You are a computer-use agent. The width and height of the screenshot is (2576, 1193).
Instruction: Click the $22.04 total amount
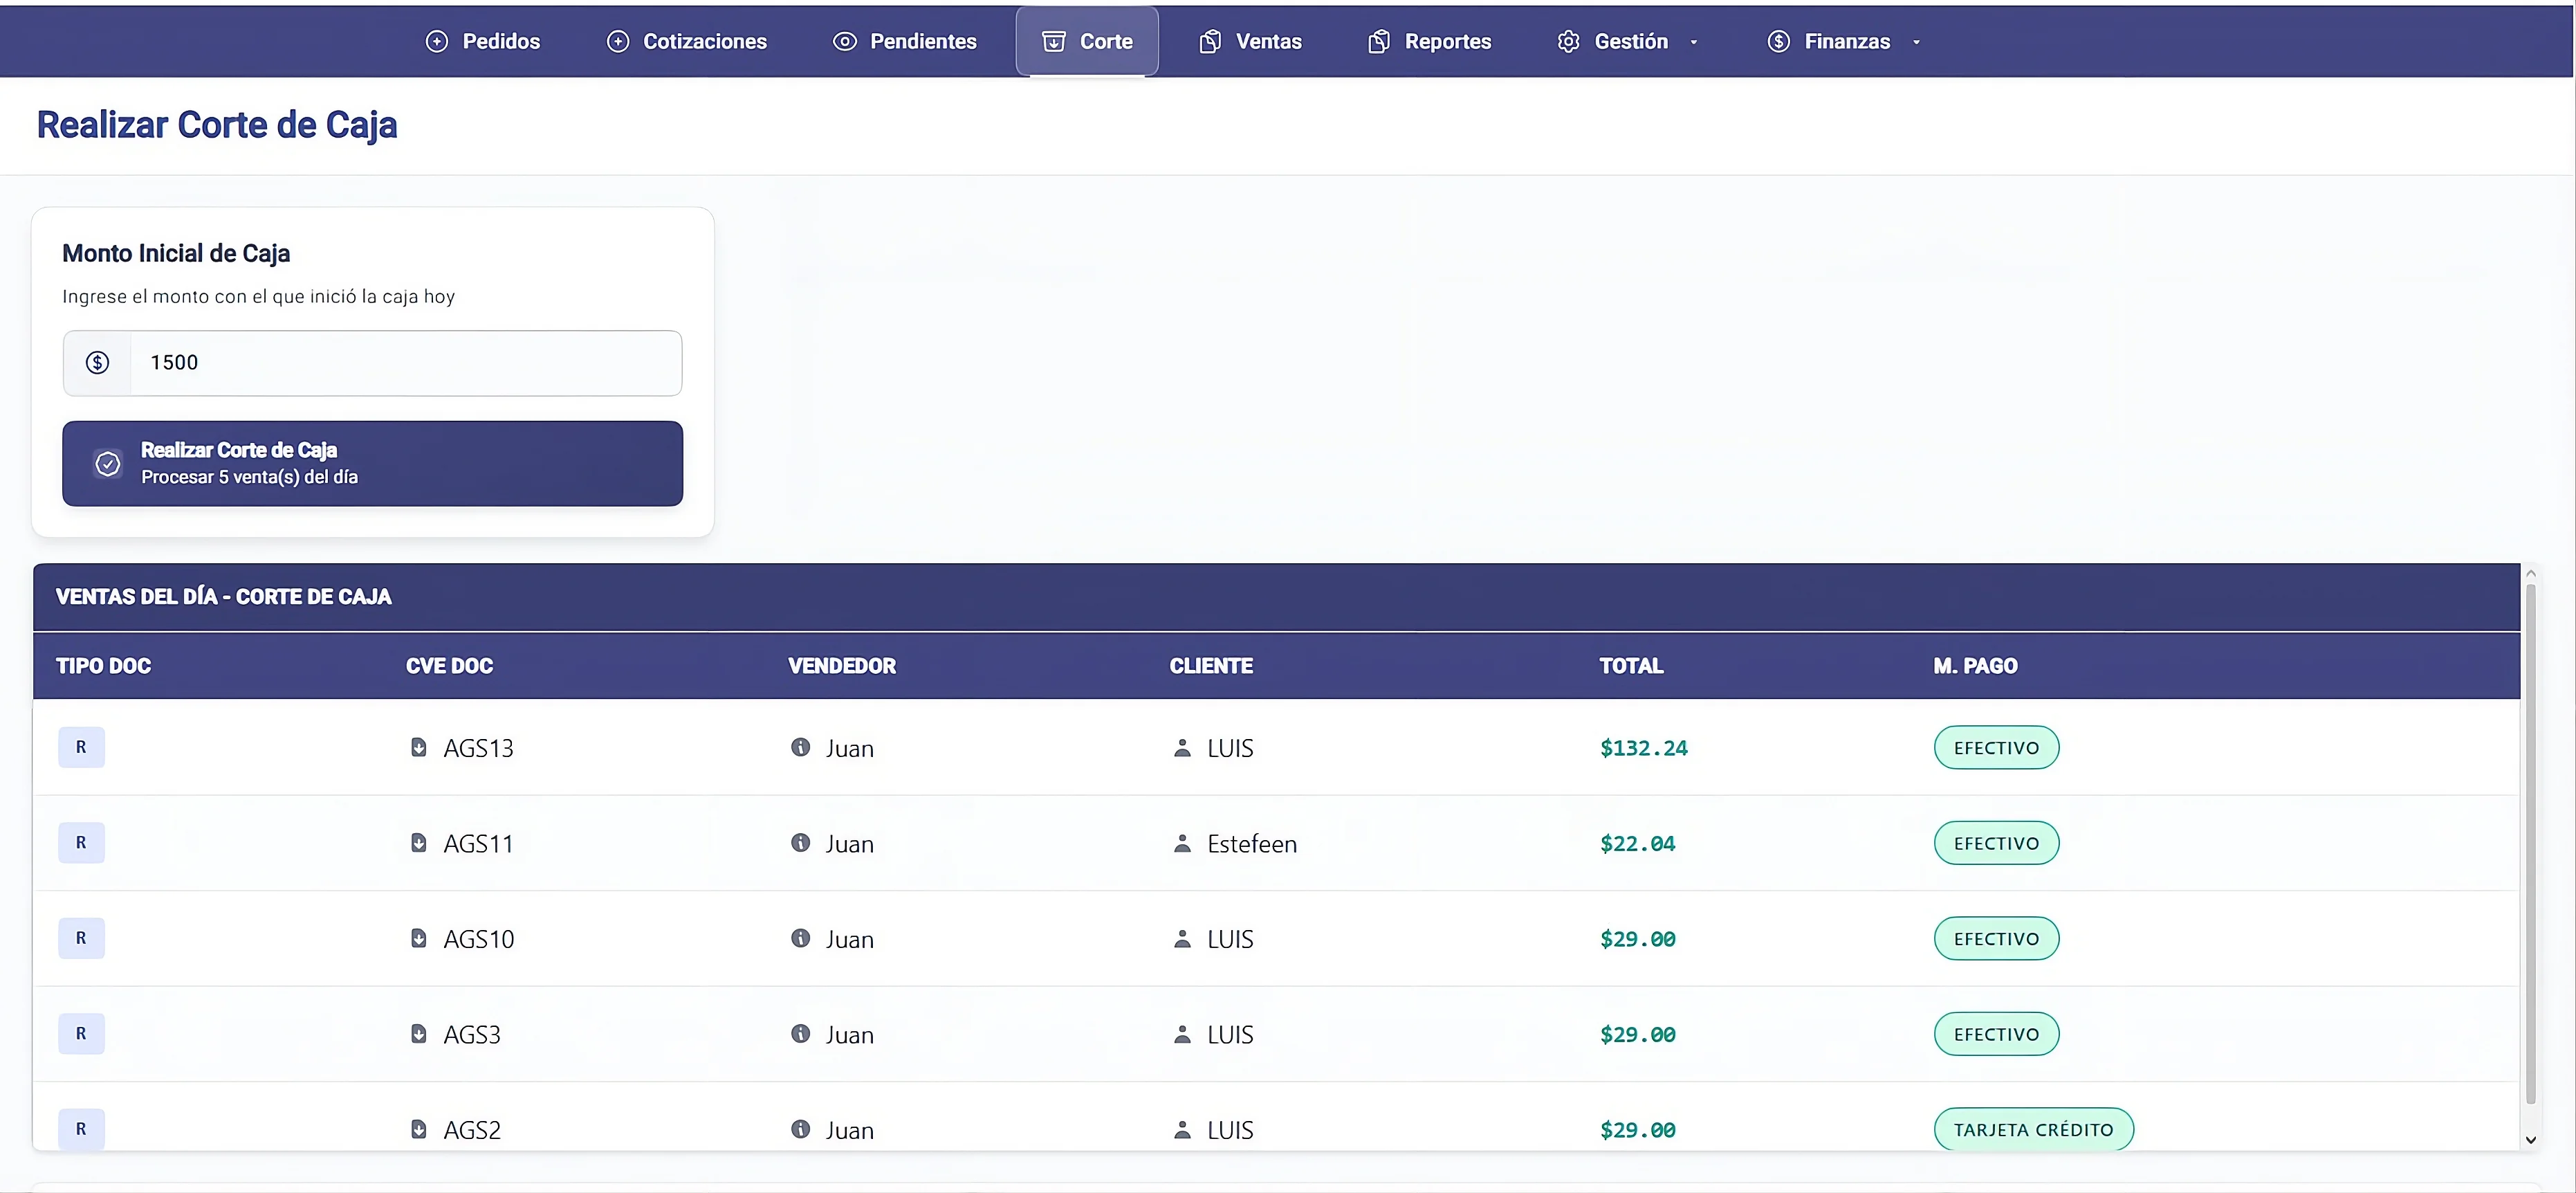pyautogui.click(x=1637, y=844)
